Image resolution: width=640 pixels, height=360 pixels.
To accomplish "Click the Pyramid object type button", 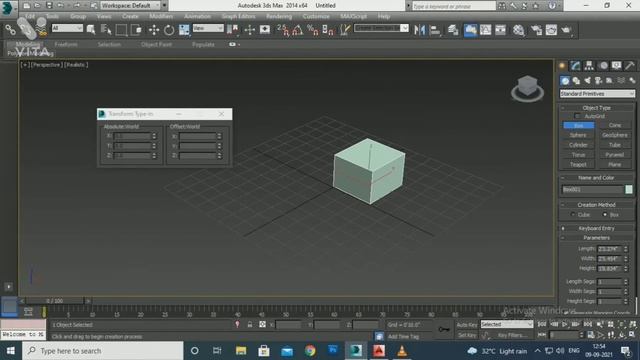I will tap(615, 155).
